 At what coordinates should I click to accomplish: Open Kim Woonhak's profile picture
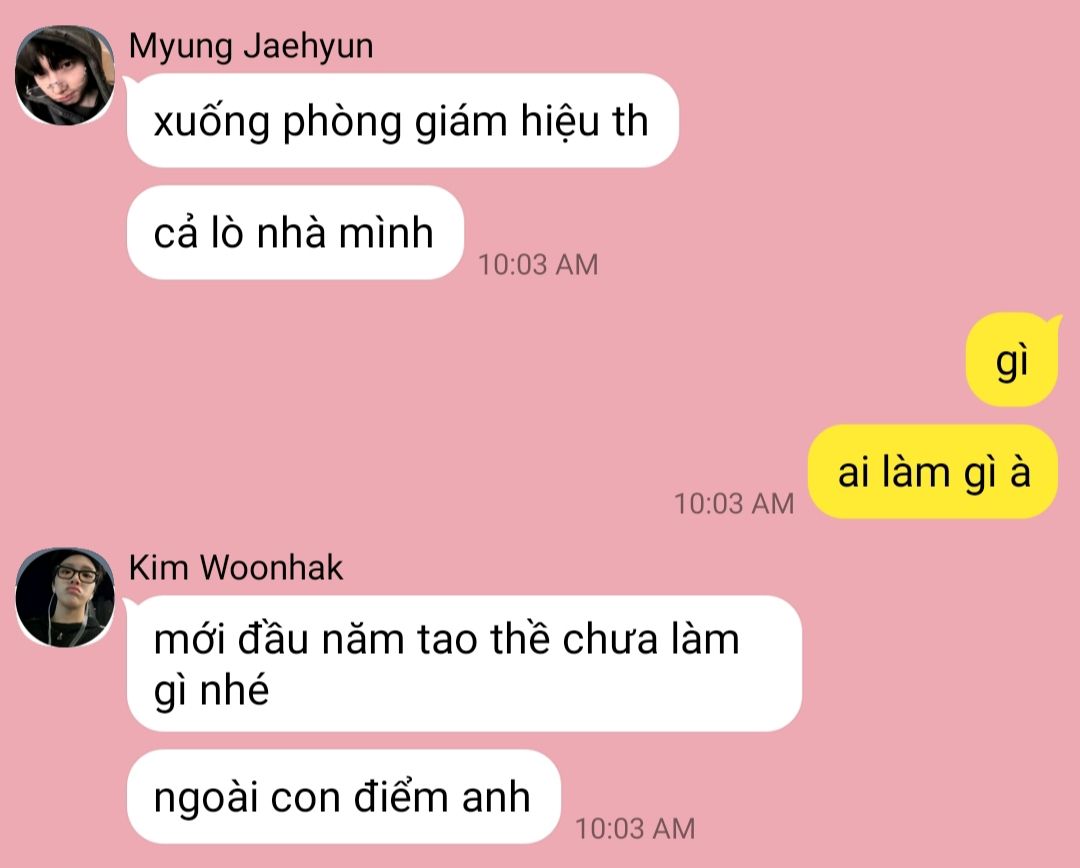(65, 598)
